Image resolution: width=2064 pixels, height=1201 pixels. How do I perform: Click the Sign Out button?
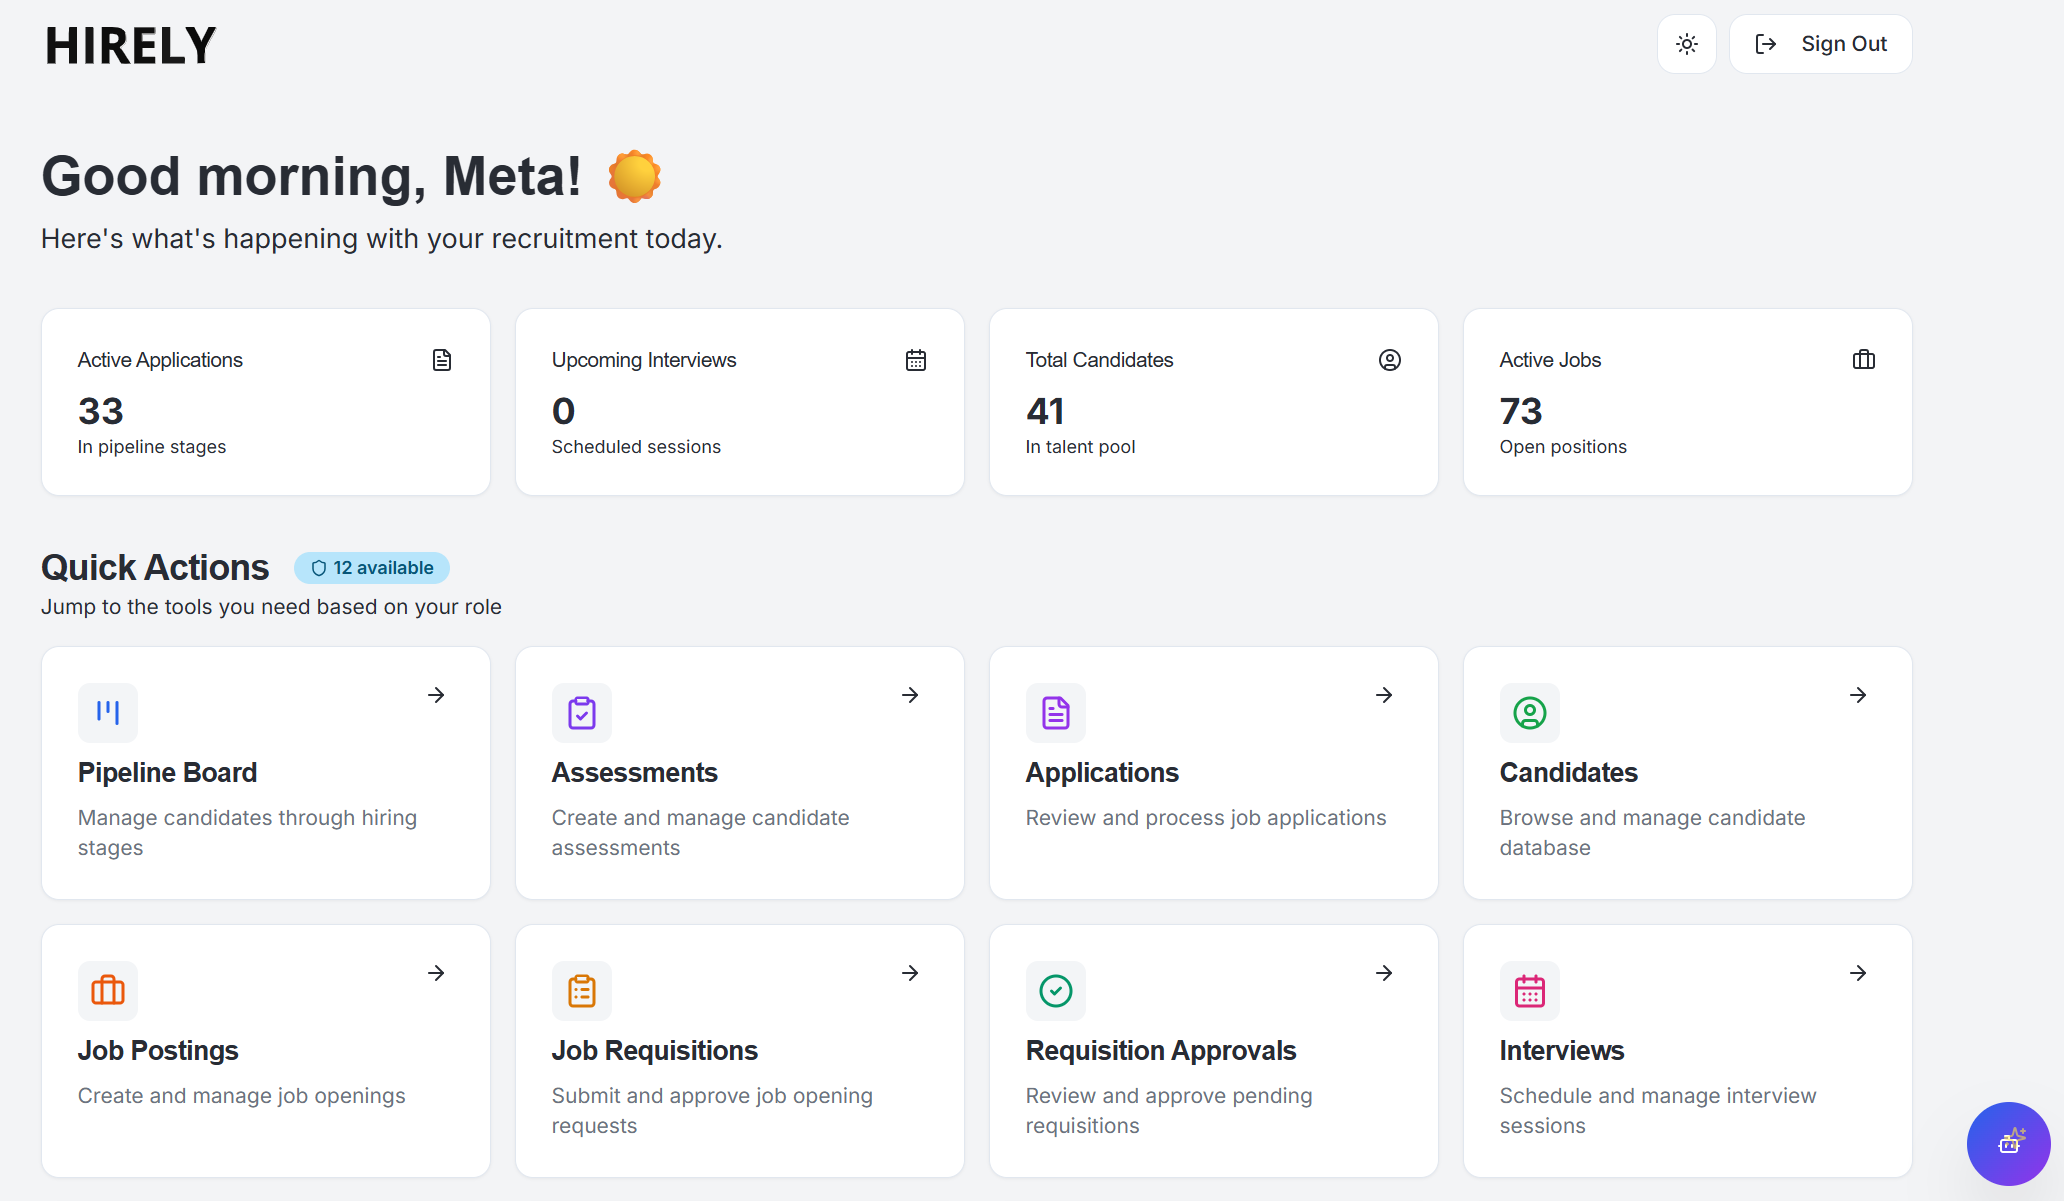(1820, 44)
